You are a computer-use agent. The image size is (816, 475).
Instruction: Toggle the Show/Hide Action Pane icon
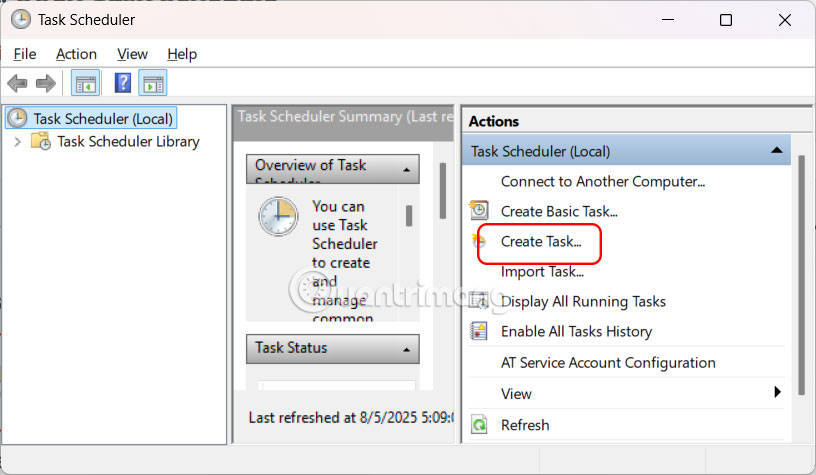coord(153,83)
